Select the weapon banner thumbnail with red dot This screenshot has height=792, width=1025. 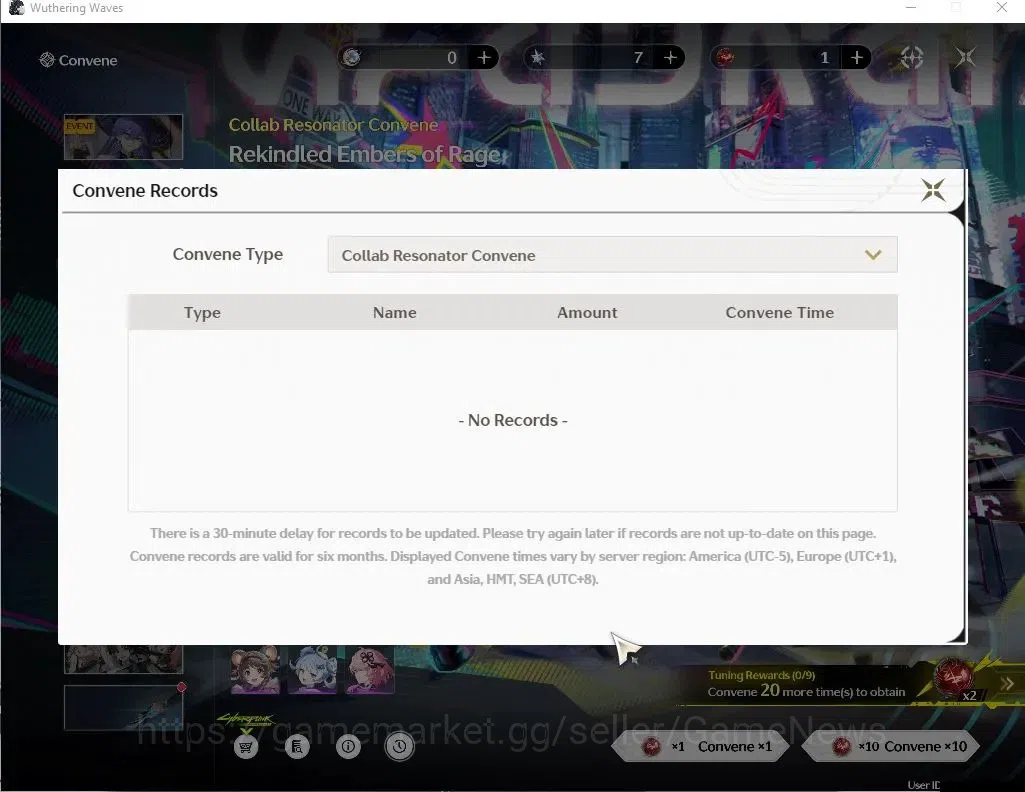(x=123, y=707)
